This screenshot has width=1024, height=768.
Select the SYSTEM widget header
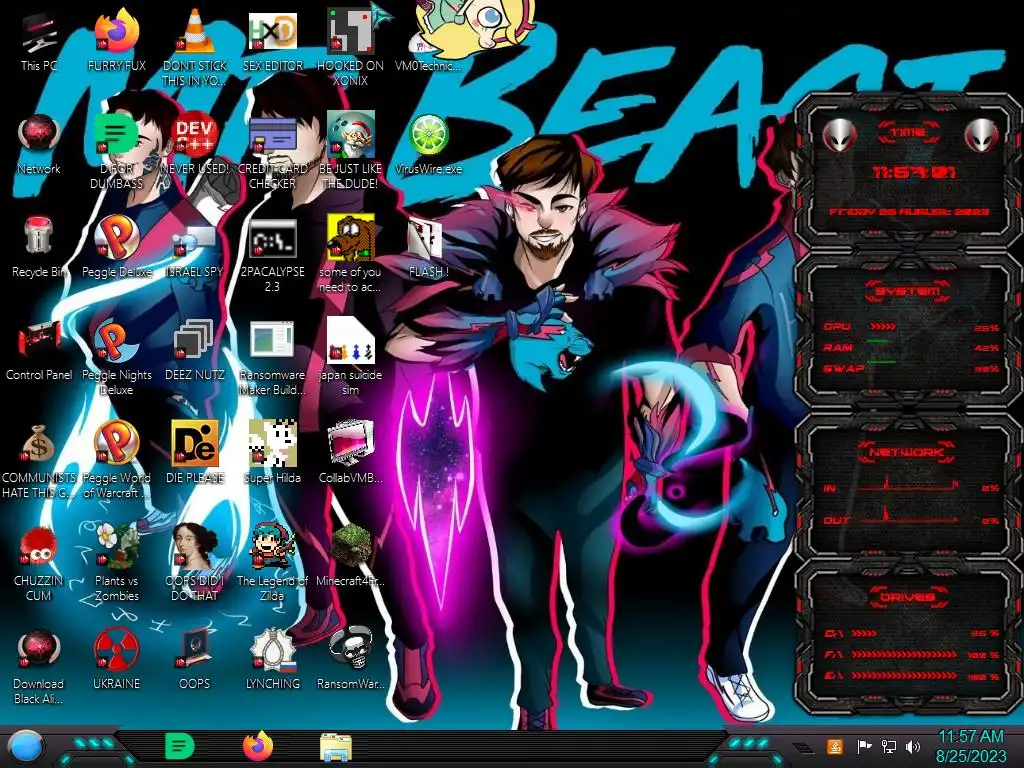(907, 291)
